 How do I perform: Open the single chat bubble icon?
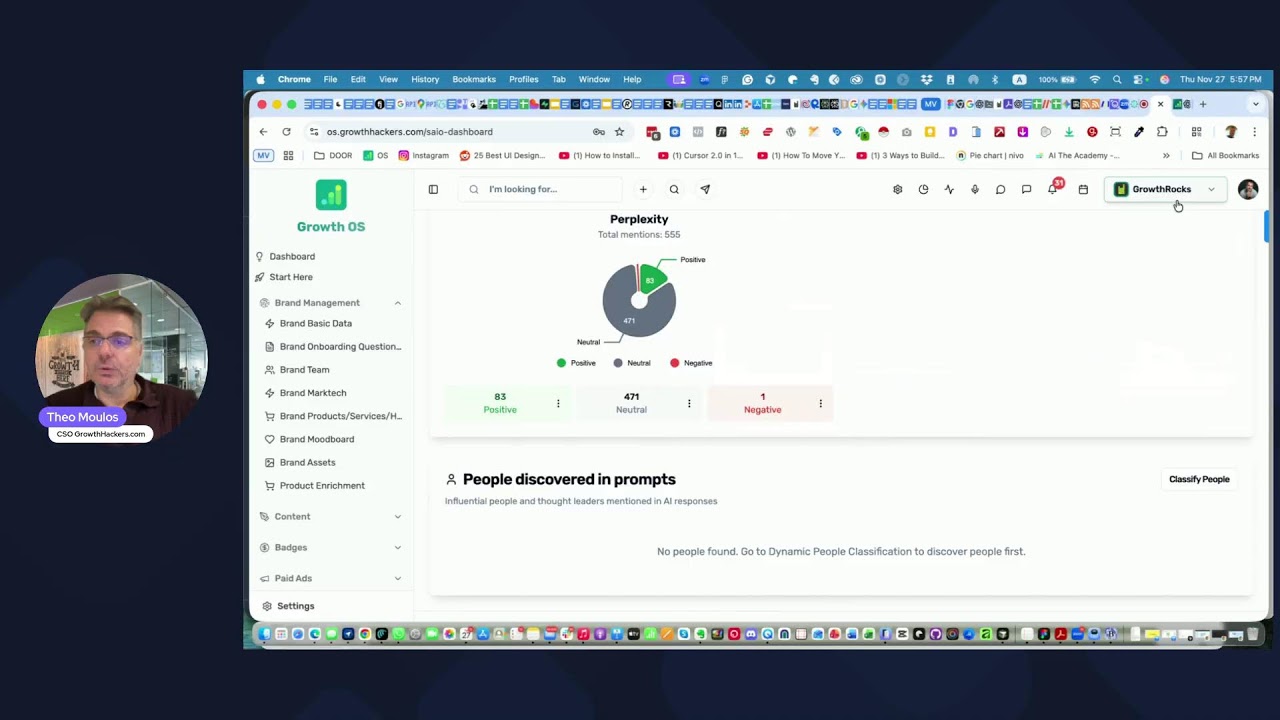(1000, 189)
